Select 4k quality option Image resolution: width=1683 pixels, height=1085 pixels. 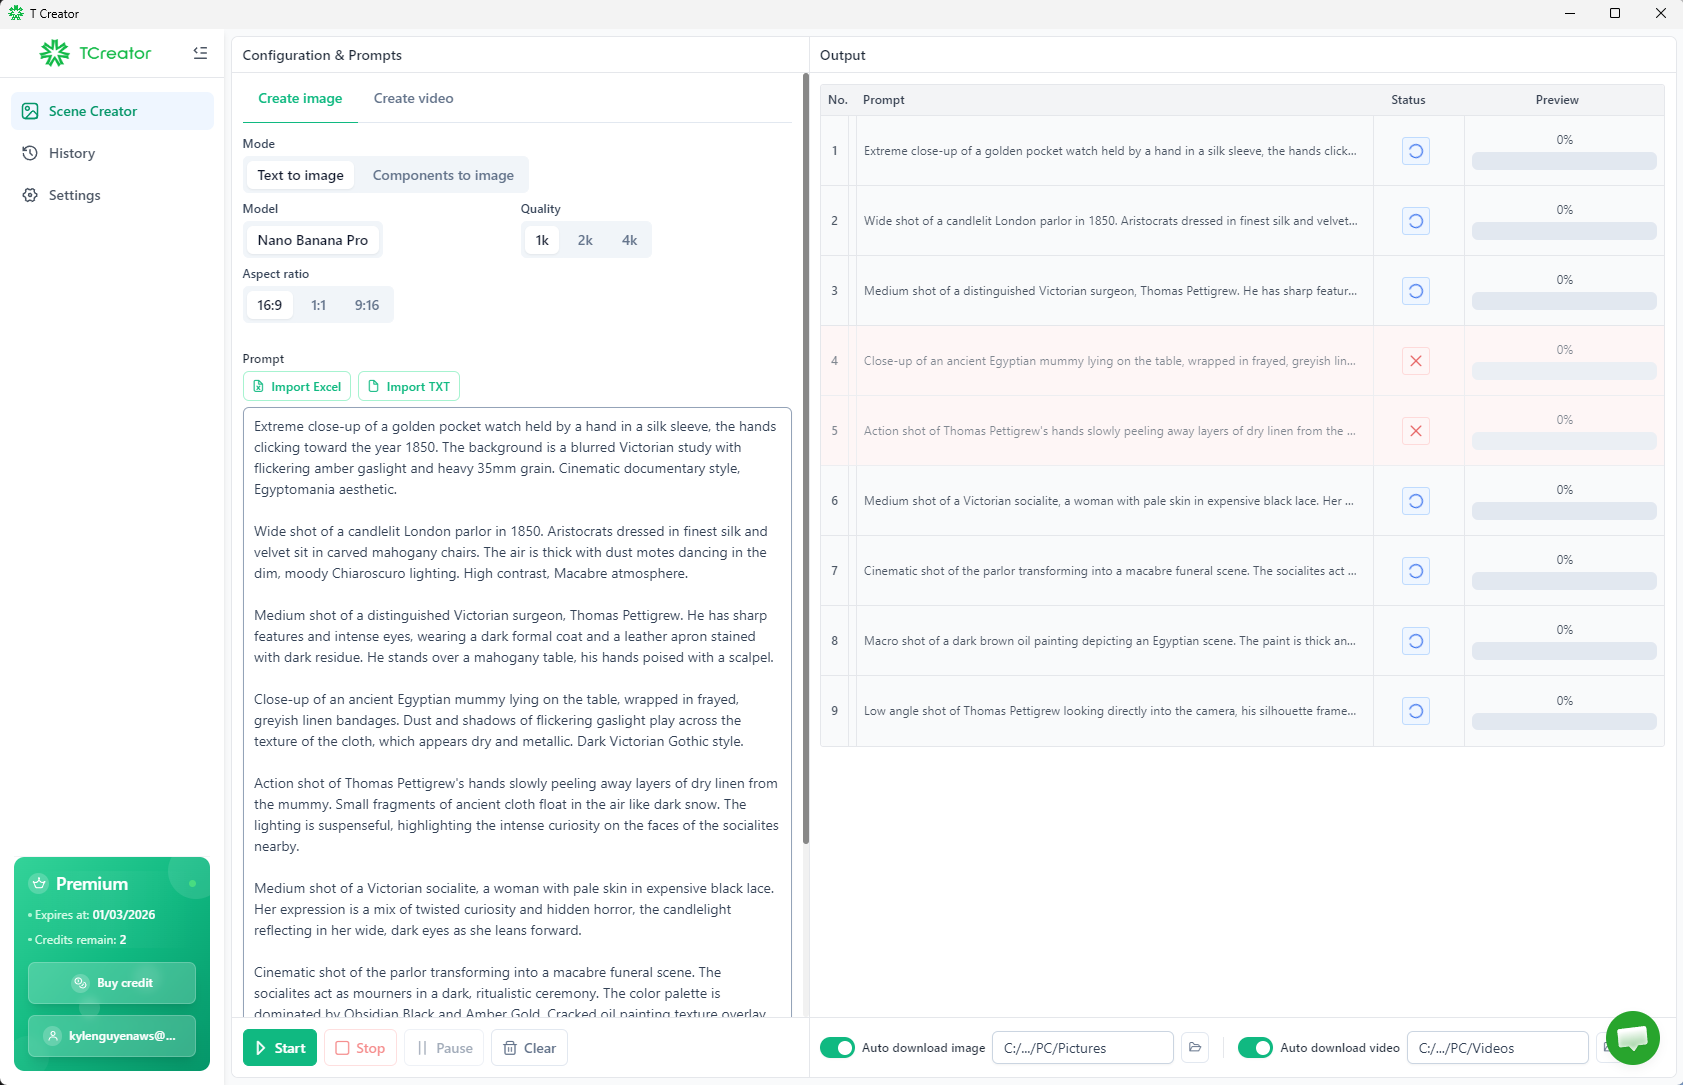pyautogui.click(x=629, y=240)
